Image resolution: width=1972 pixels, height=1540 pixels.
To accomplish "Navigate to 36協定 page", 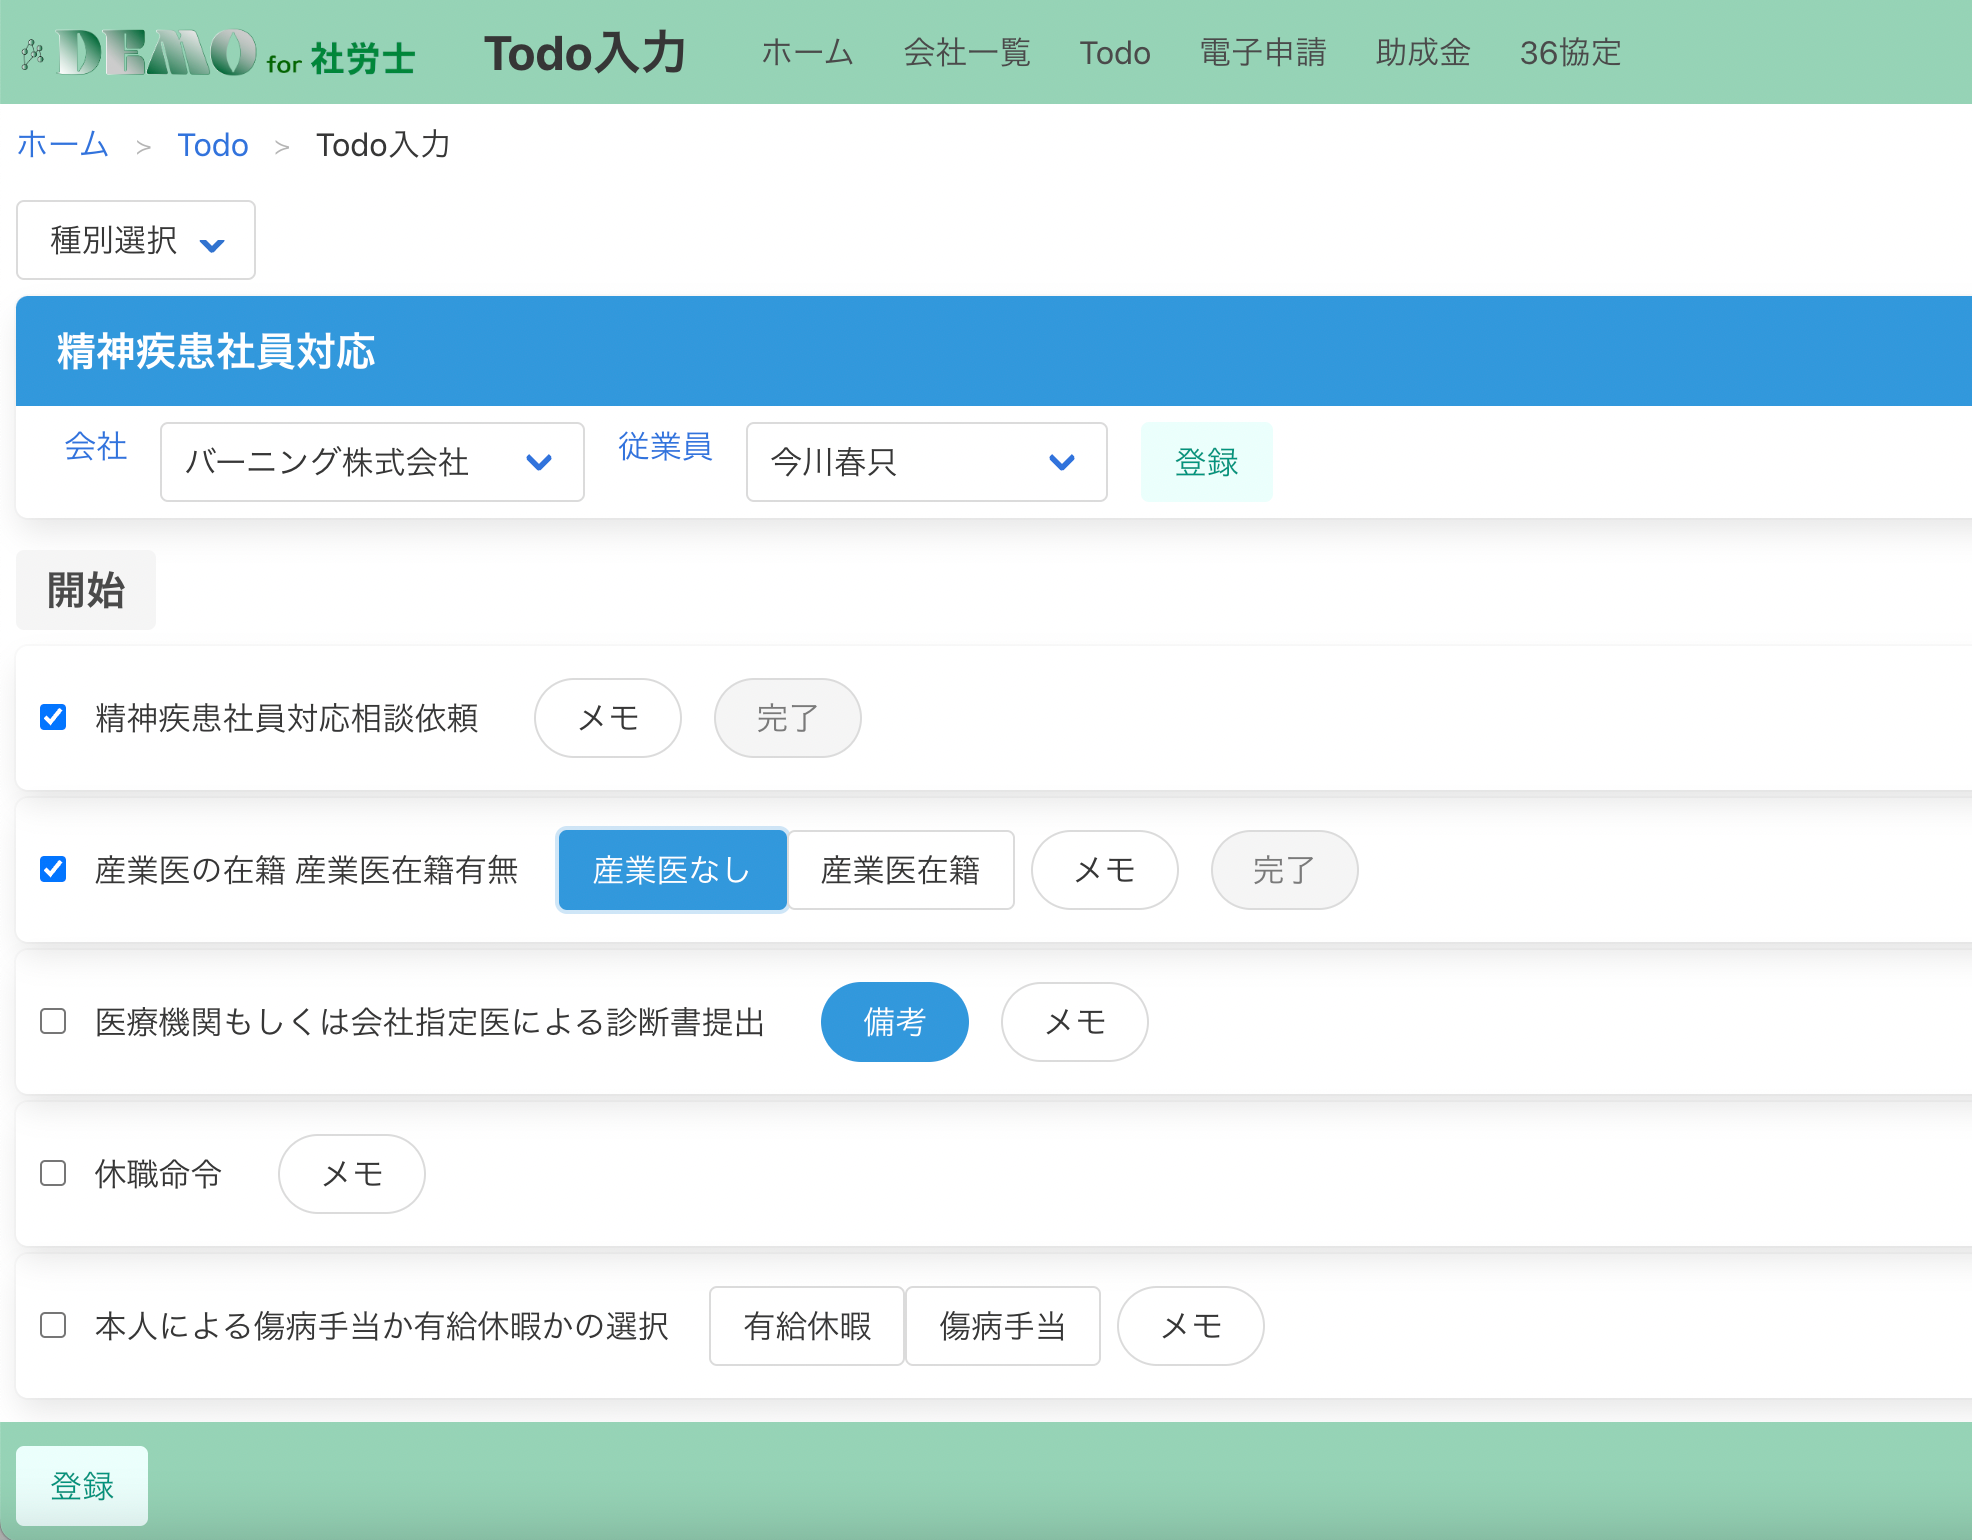I will [x=1570, y=52].
